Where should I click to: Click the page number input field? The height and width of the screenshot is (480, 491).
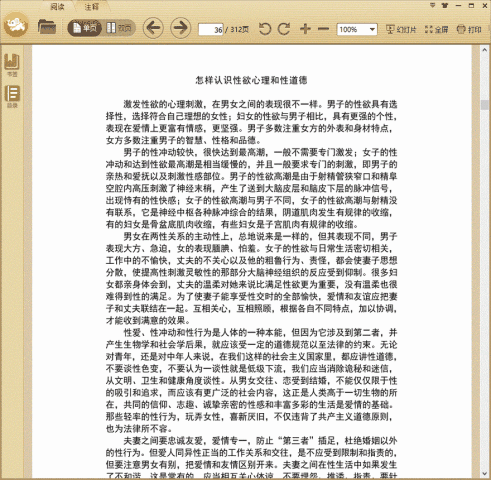pyautogui.click(x=211, y=29)
